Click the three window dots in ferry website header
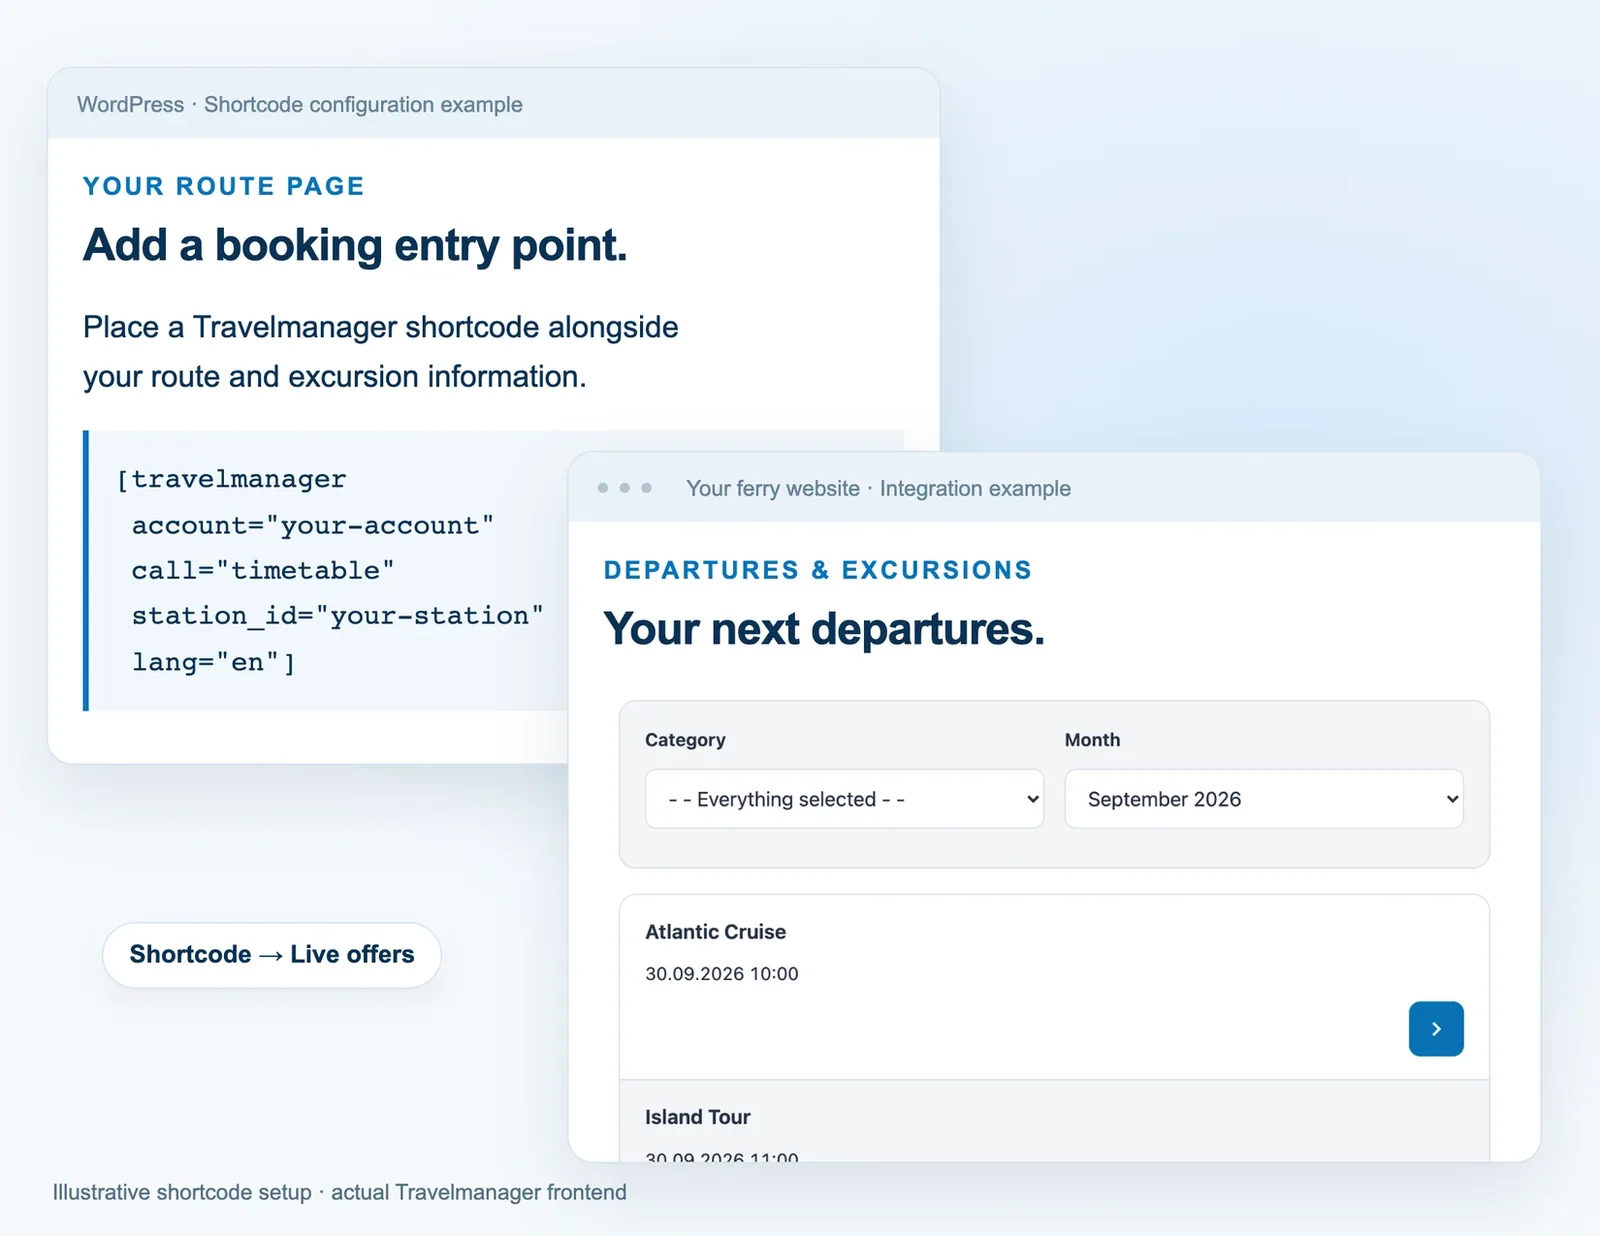The width and height of the screenshot is (1600, 1236). pos(625,488)
